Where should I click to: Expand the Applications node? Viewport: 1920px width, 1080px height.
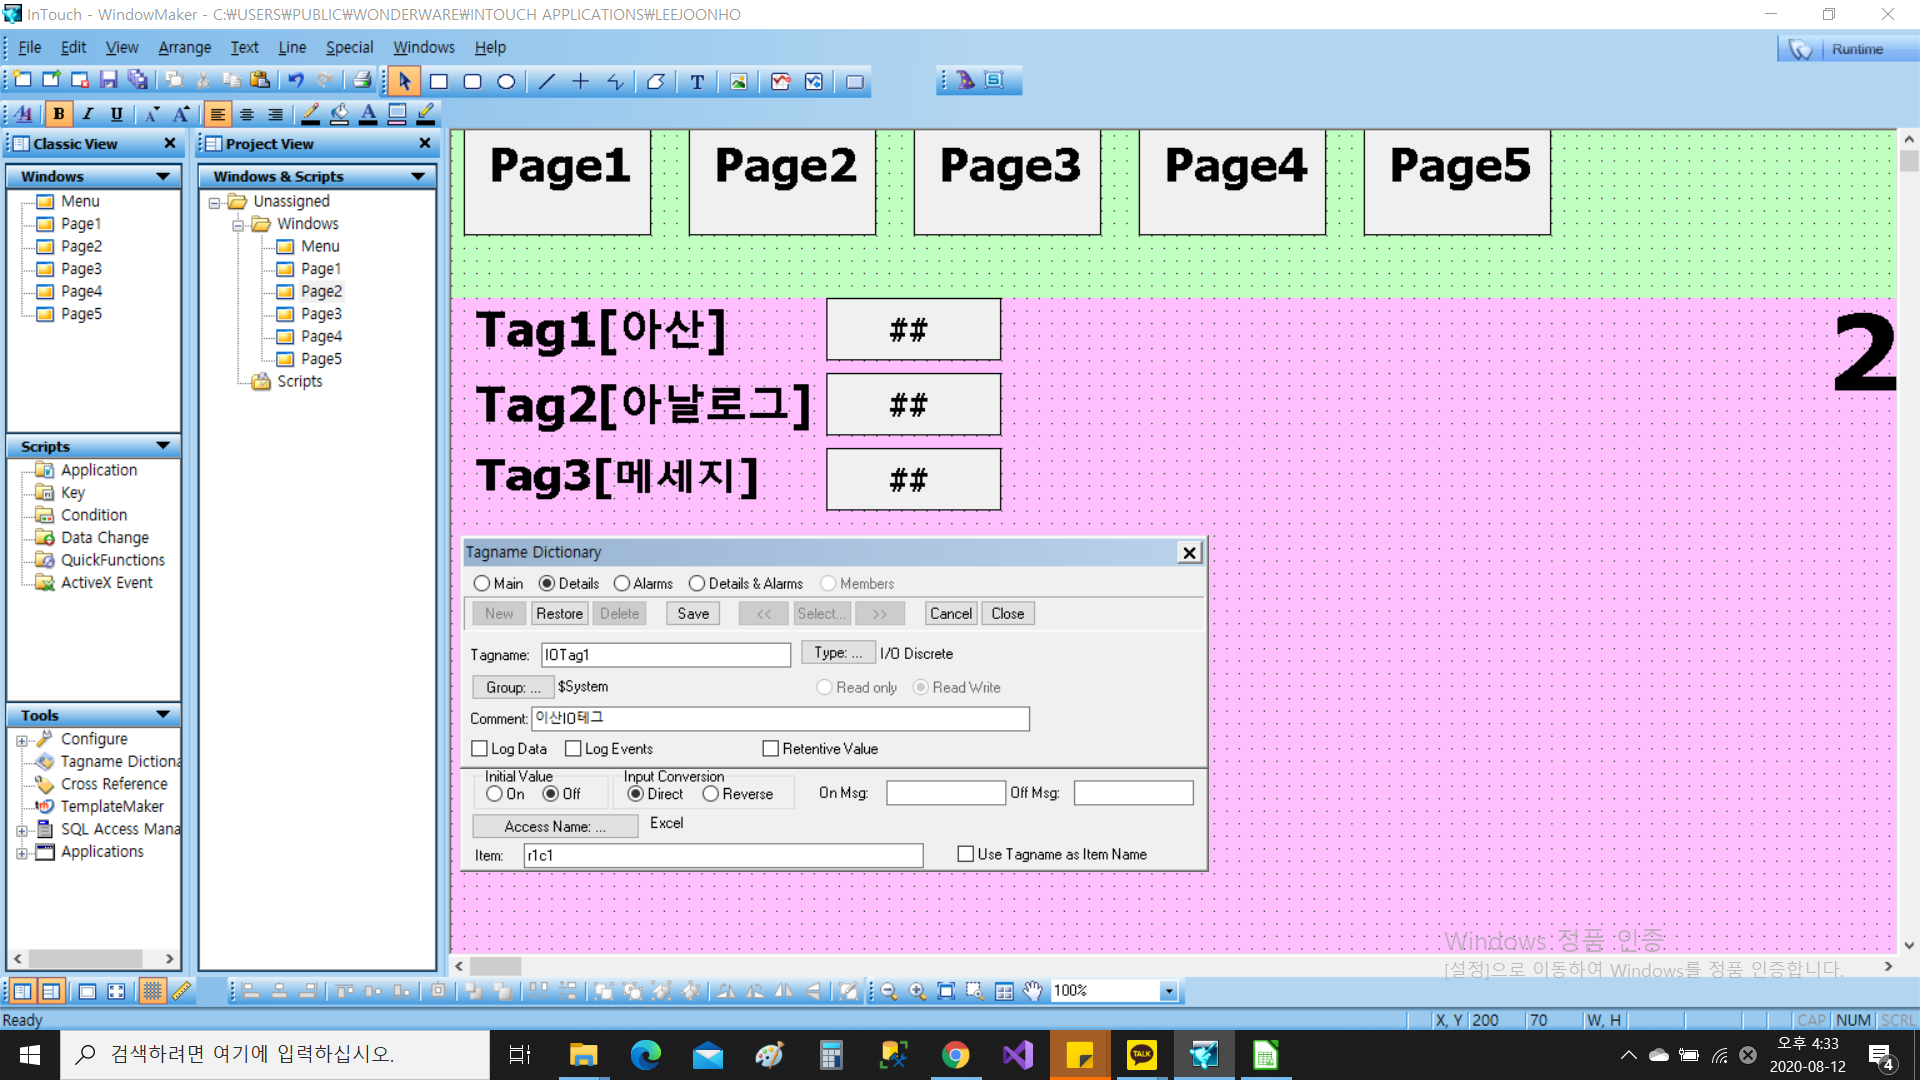click(21, 854)
